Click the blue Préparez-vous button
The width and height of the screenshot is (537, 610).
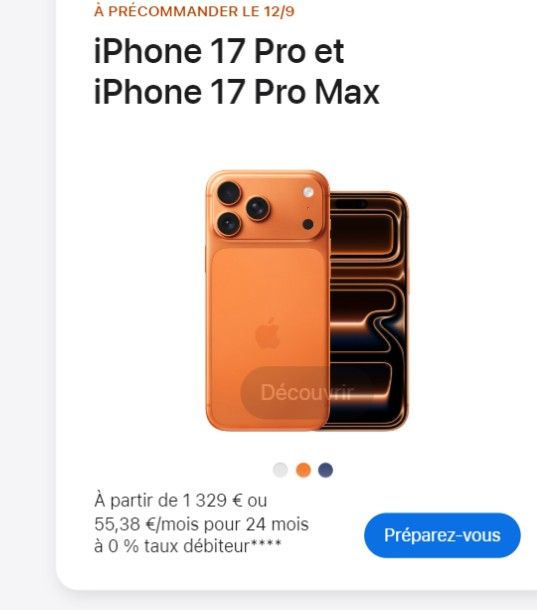click(442, 535)
